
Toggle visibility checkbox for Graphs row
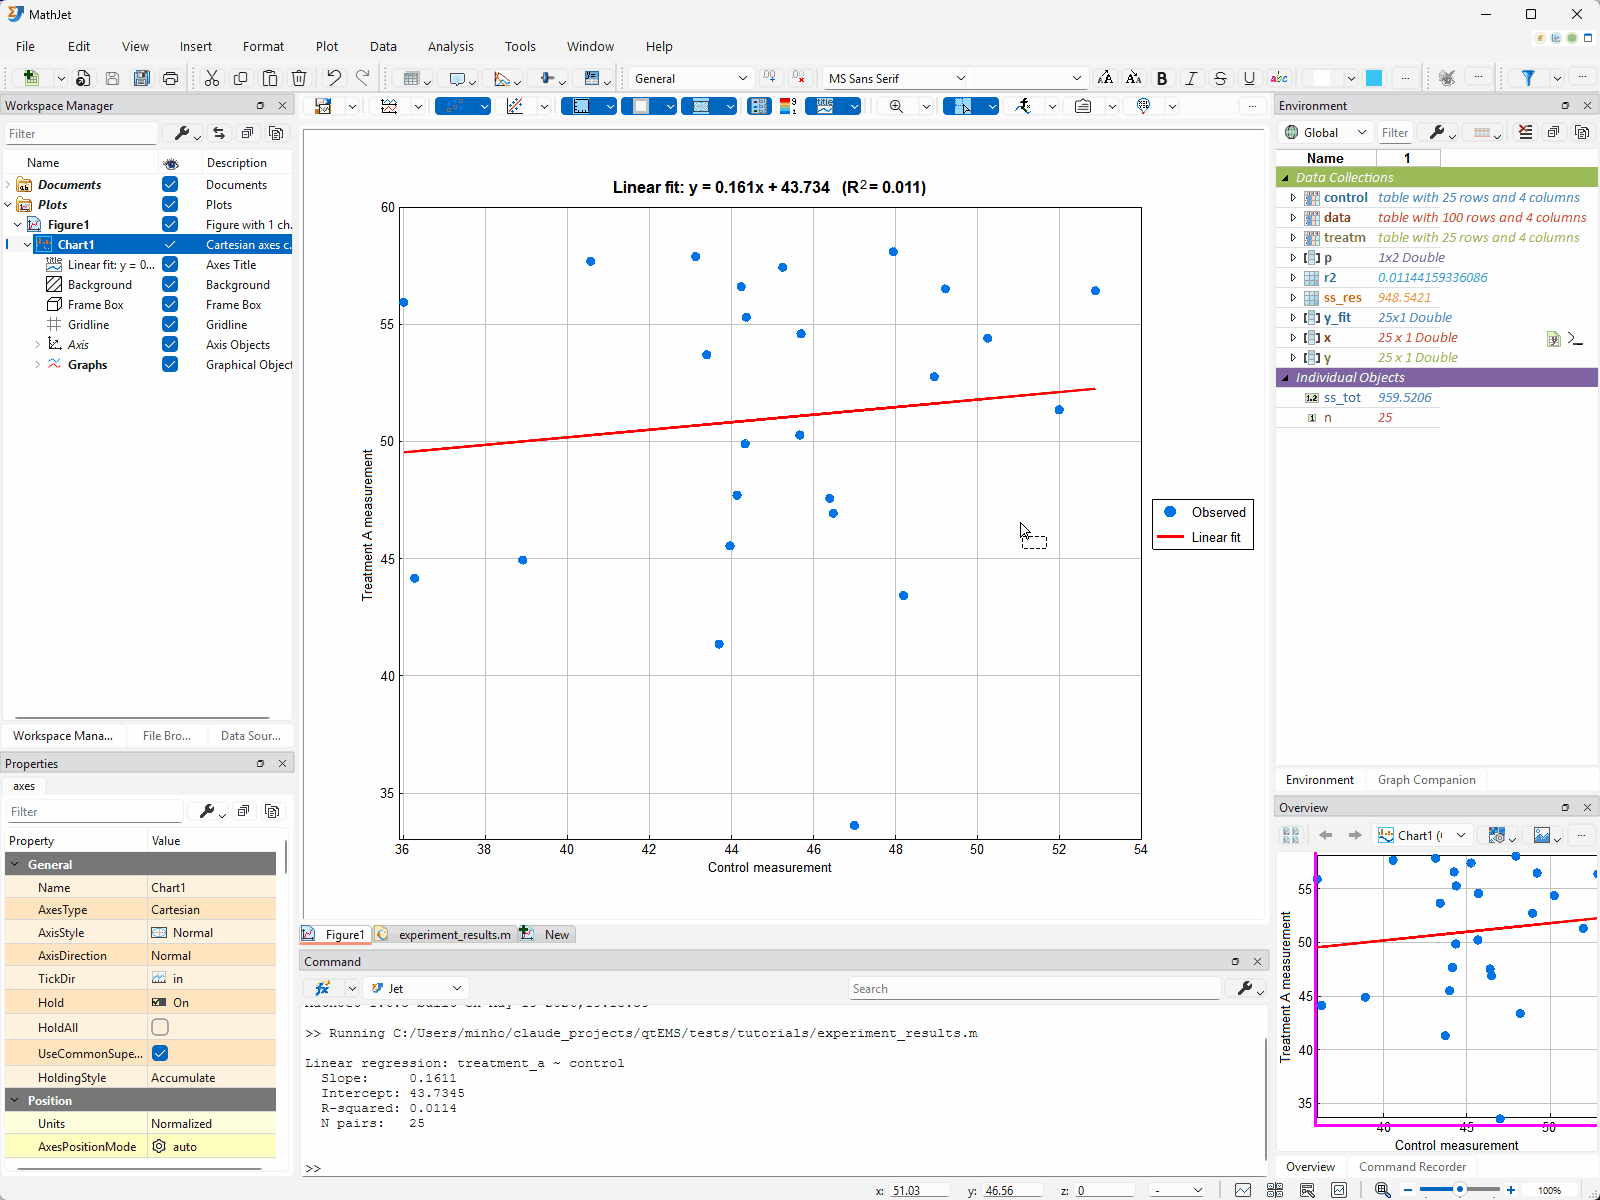pyautogui.click(x=170, y=364)
